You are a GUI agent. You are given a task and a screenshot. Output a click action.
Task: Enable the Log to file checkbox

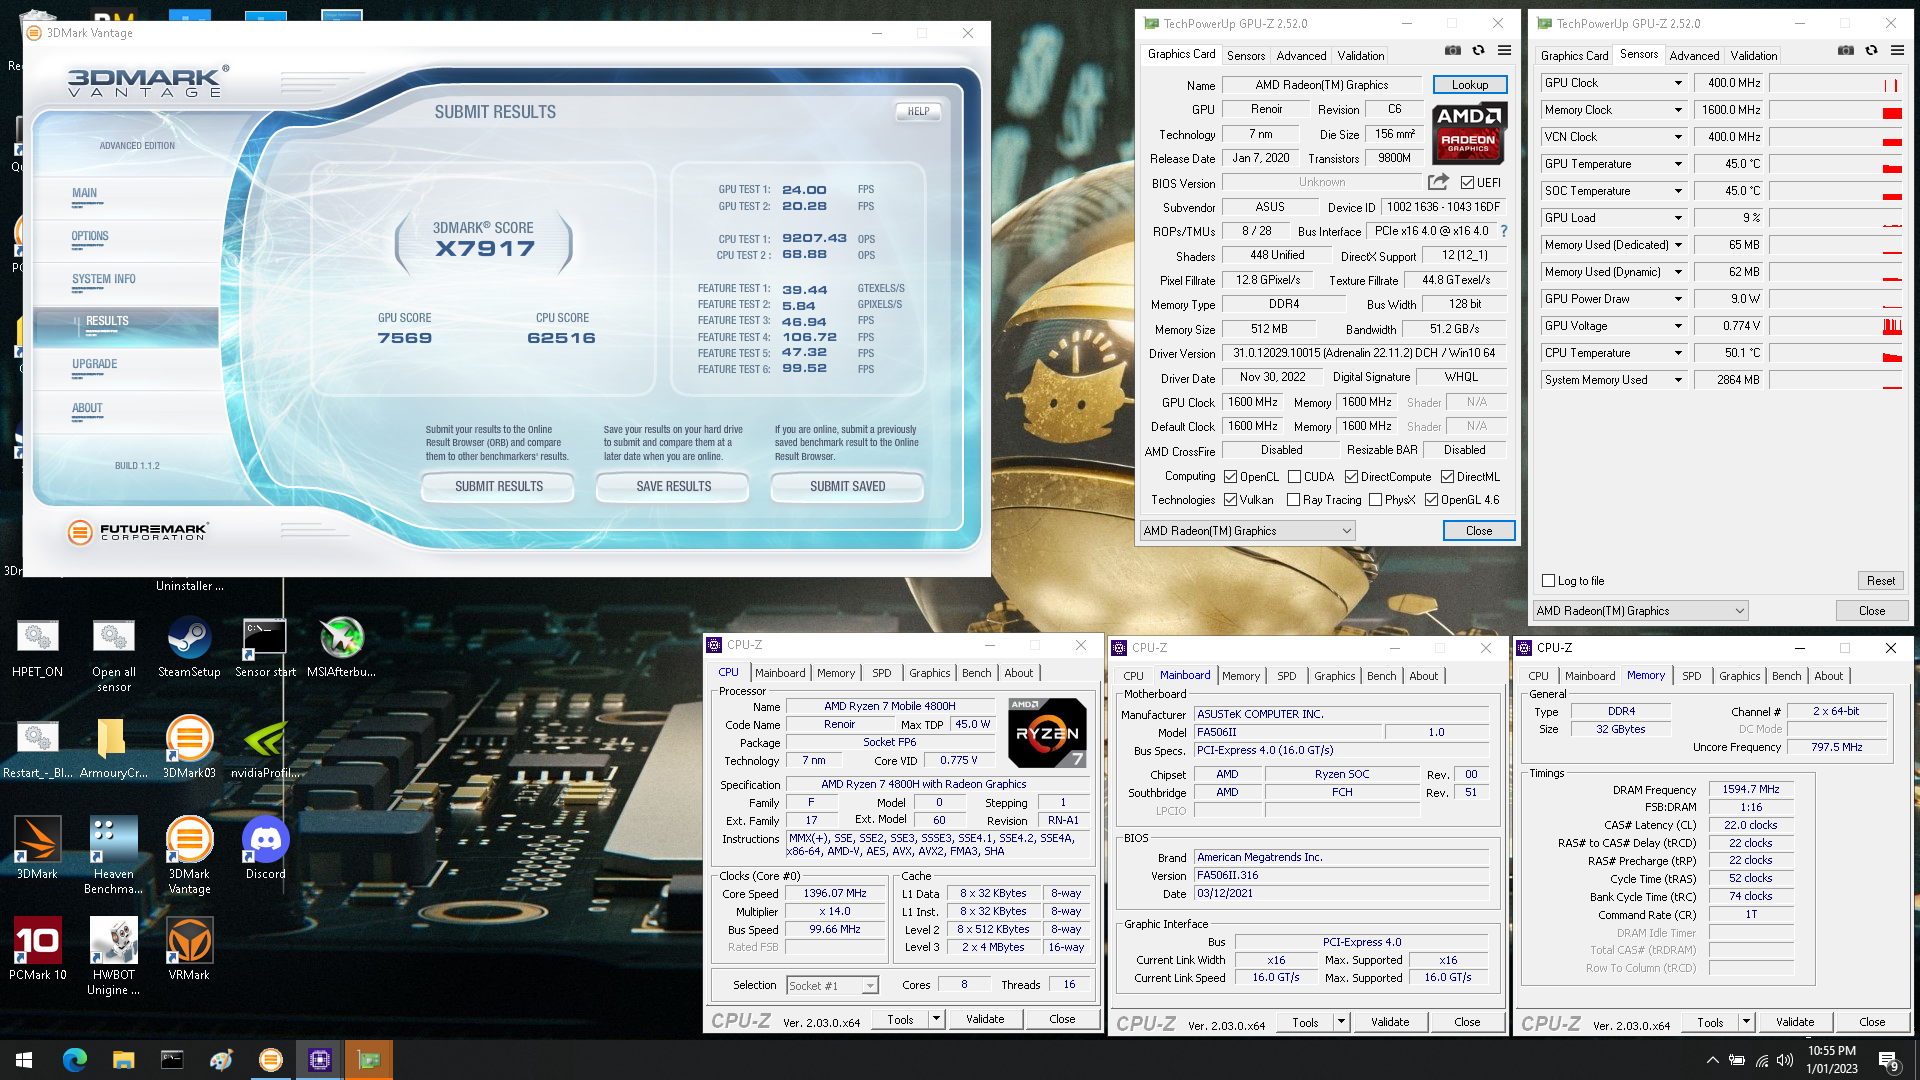coord(1548,581)
